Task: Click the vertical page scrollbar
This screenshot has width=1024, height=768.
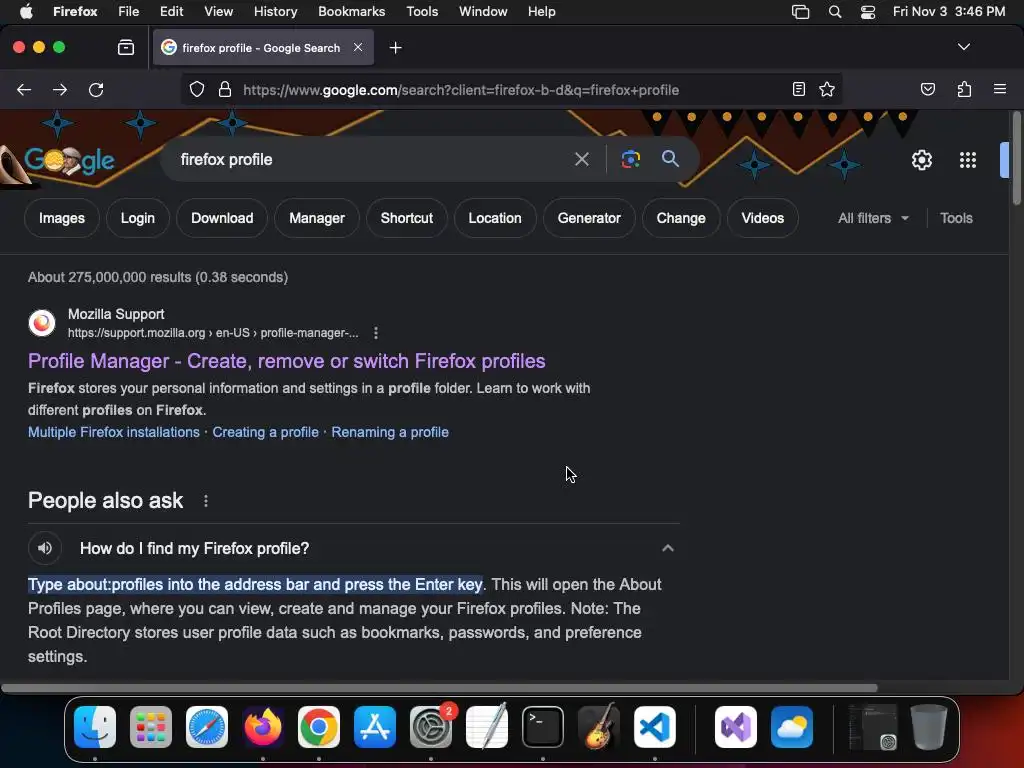Action: click(1017, 159)
